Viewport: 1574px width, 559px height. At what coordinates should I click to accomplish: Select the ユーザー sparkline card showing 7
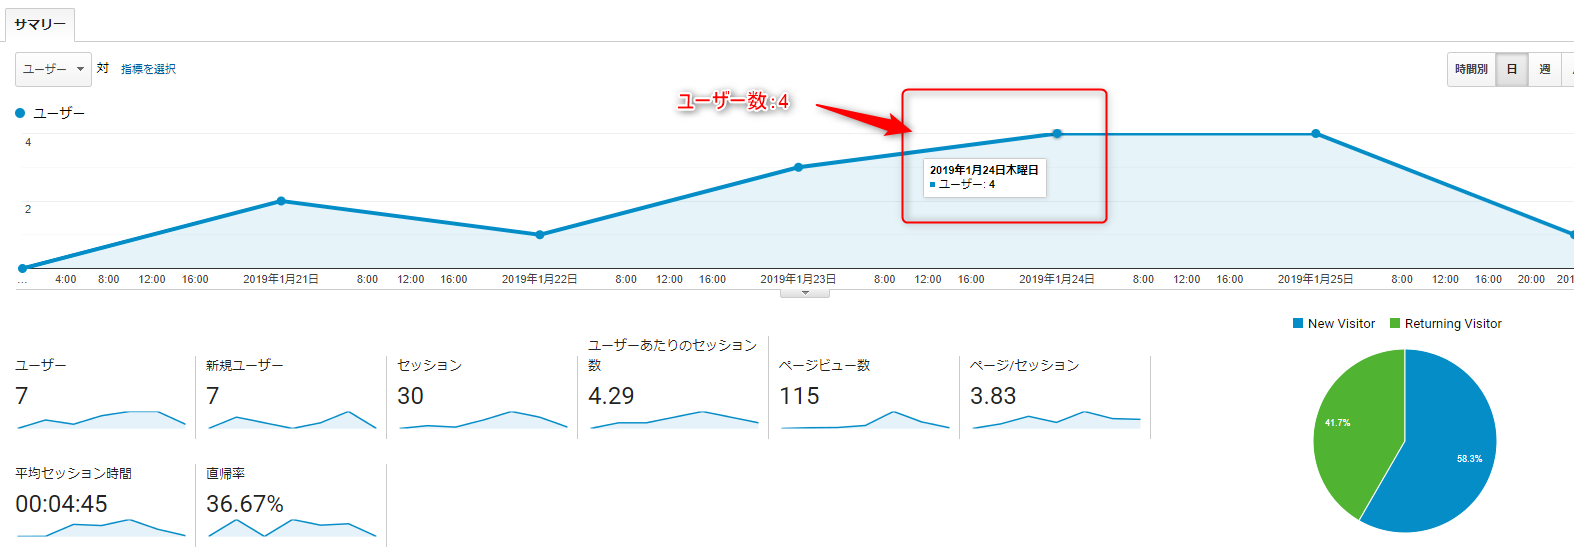pyautogui.click(x=101, y=397)
